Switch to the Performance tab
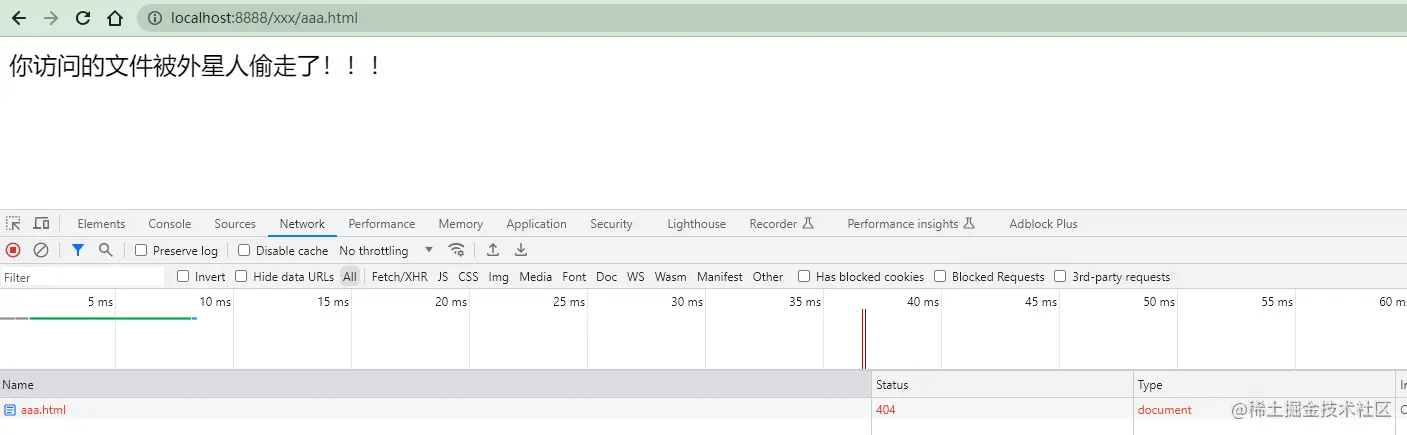 pyautogui.click(x=382, y=224)
